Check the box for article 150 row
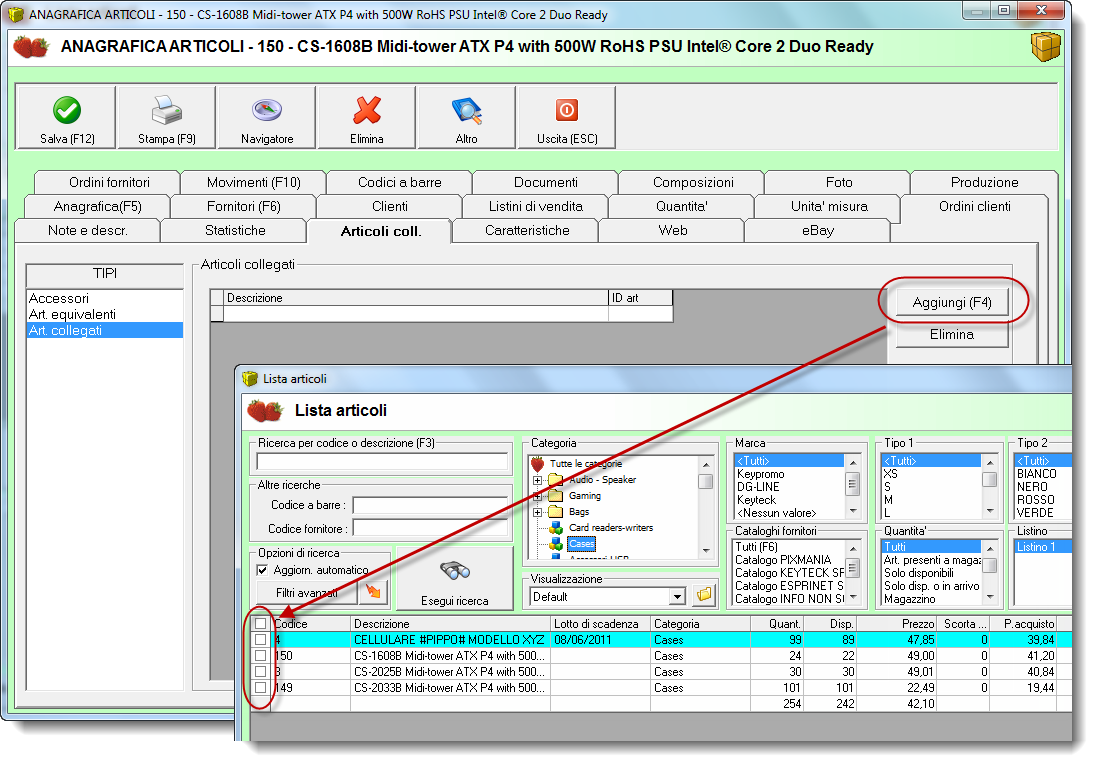 (x=261, y=655)
